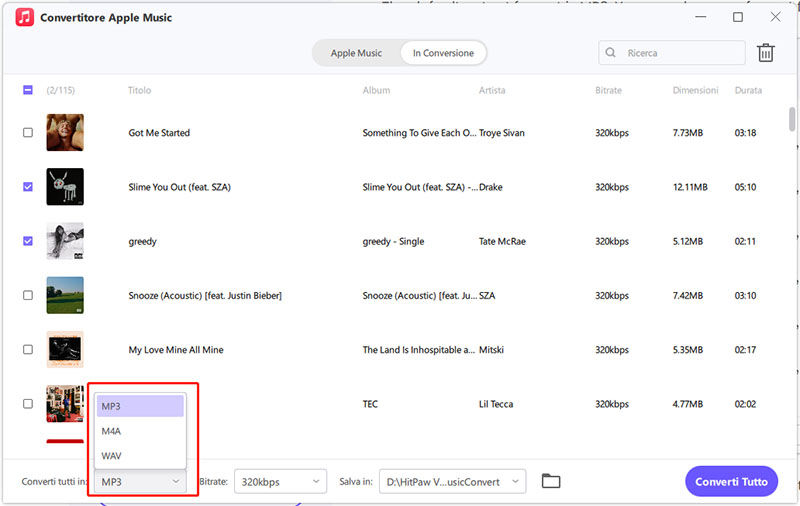Click the Artista column header
This screenshot has width=800, height=506.
coord(492,90)
